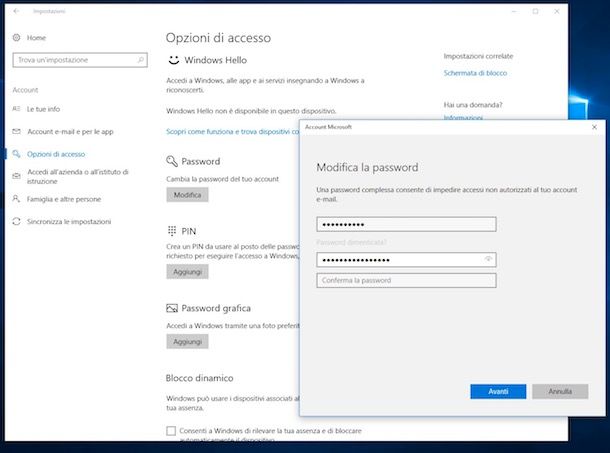Click the search magnifier in the settings search box
This screenshot has width=610, height=453.
(140, 60)
